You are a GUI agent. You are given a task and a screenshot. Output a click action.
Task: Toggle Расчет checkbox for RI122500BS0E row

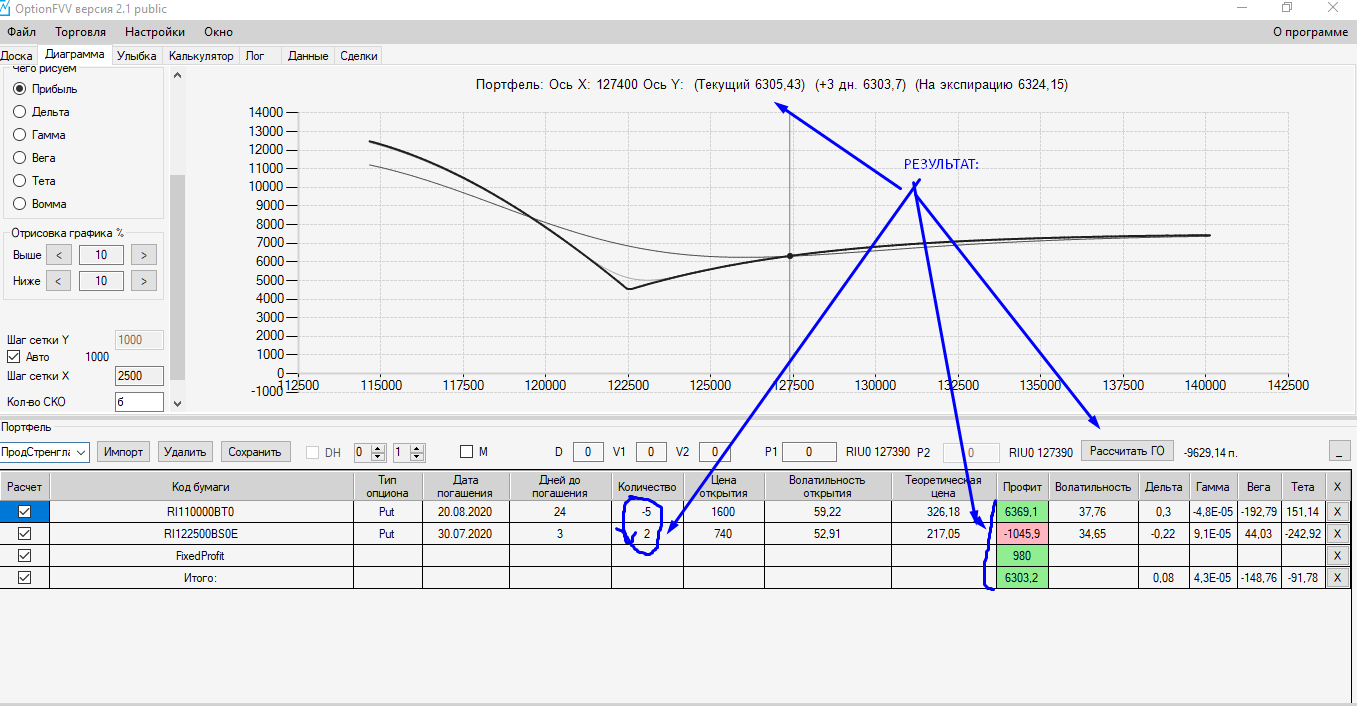click(25, 534)
